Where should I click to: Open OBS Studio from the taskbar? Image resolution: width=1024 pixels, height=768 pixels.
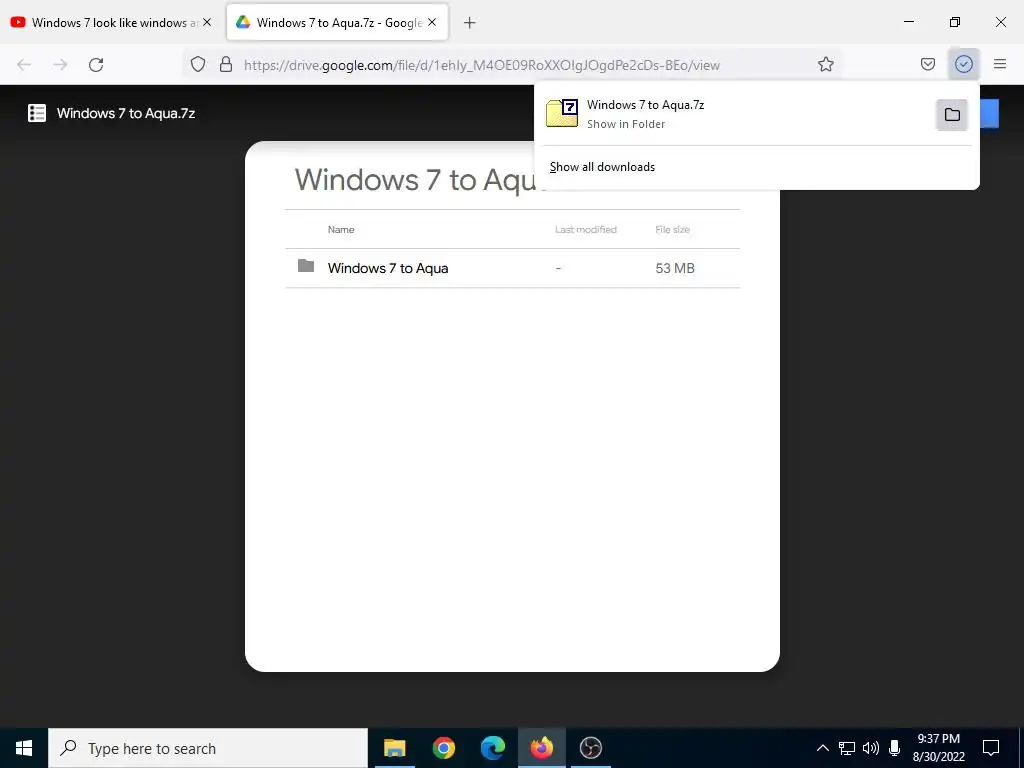click(x=590, y=748)
